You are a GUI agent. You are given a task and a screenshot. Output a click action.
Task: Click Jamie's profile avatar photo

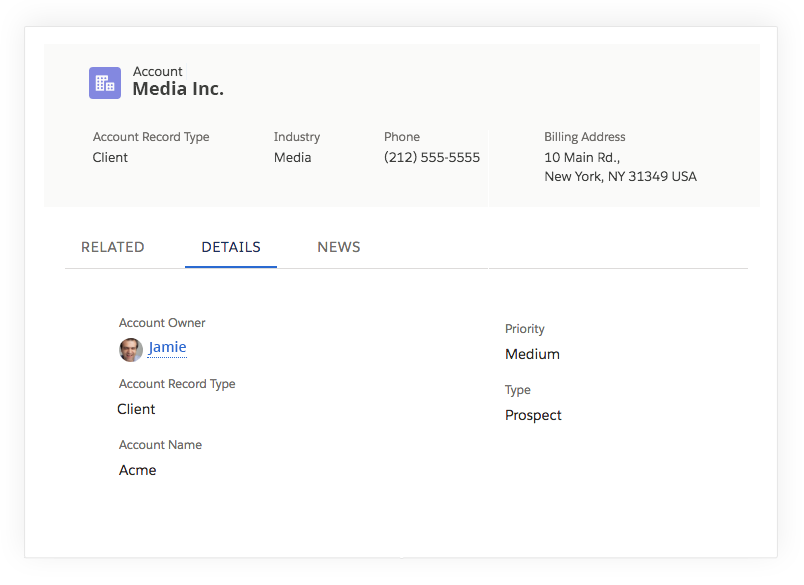(131, 349)
